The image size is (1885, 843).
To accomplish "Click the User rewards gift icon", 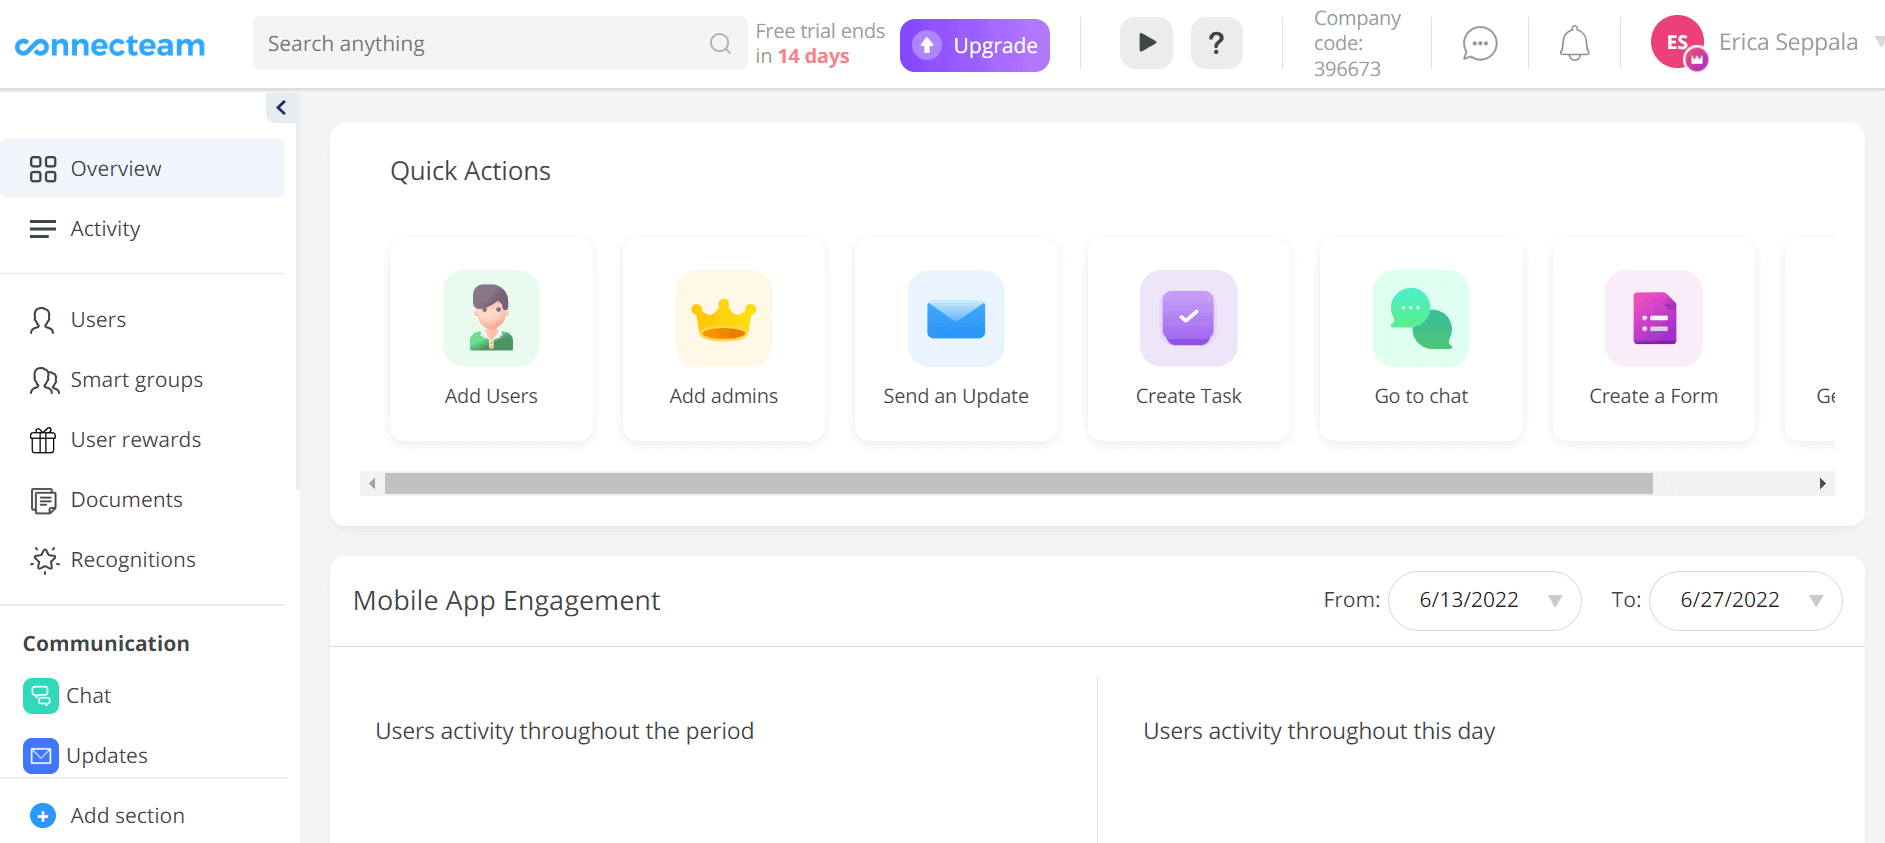I will coord(43,440).
